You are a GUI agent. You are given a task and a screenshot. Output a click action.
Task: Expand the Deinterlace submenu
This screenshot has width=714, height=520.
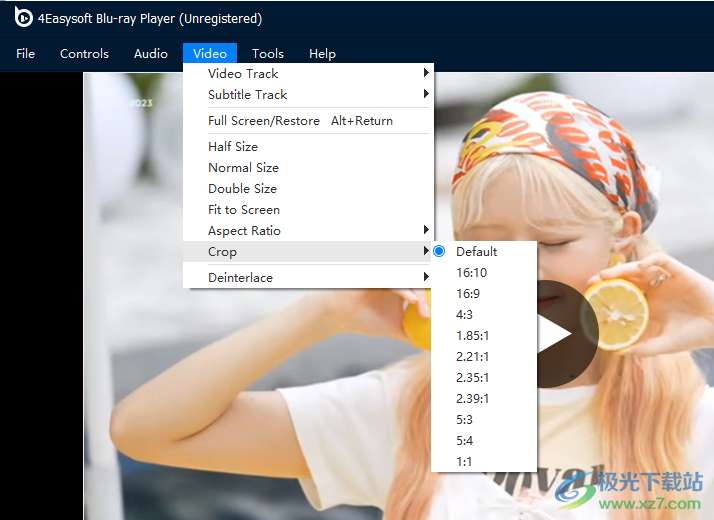point(308,277)
